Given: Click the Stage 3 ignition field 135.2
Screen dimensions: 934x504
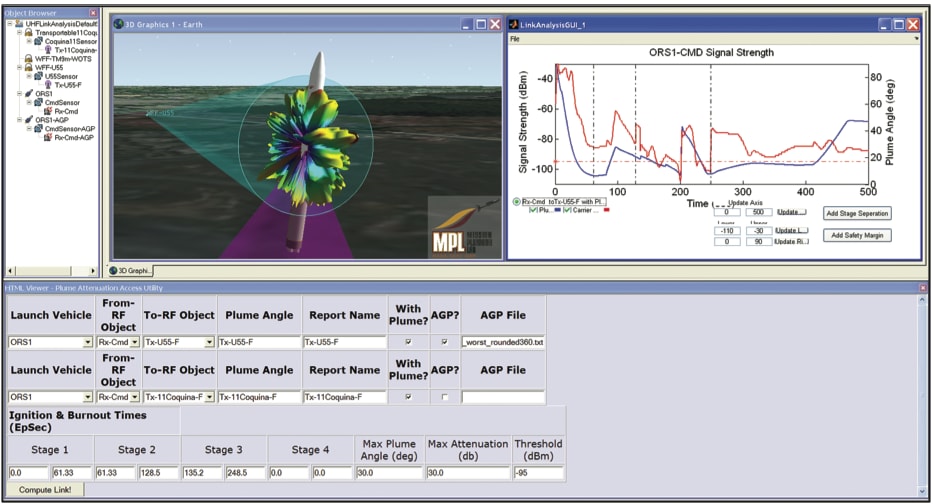Looking at the screenshot, I should click(x=202, y=472).
